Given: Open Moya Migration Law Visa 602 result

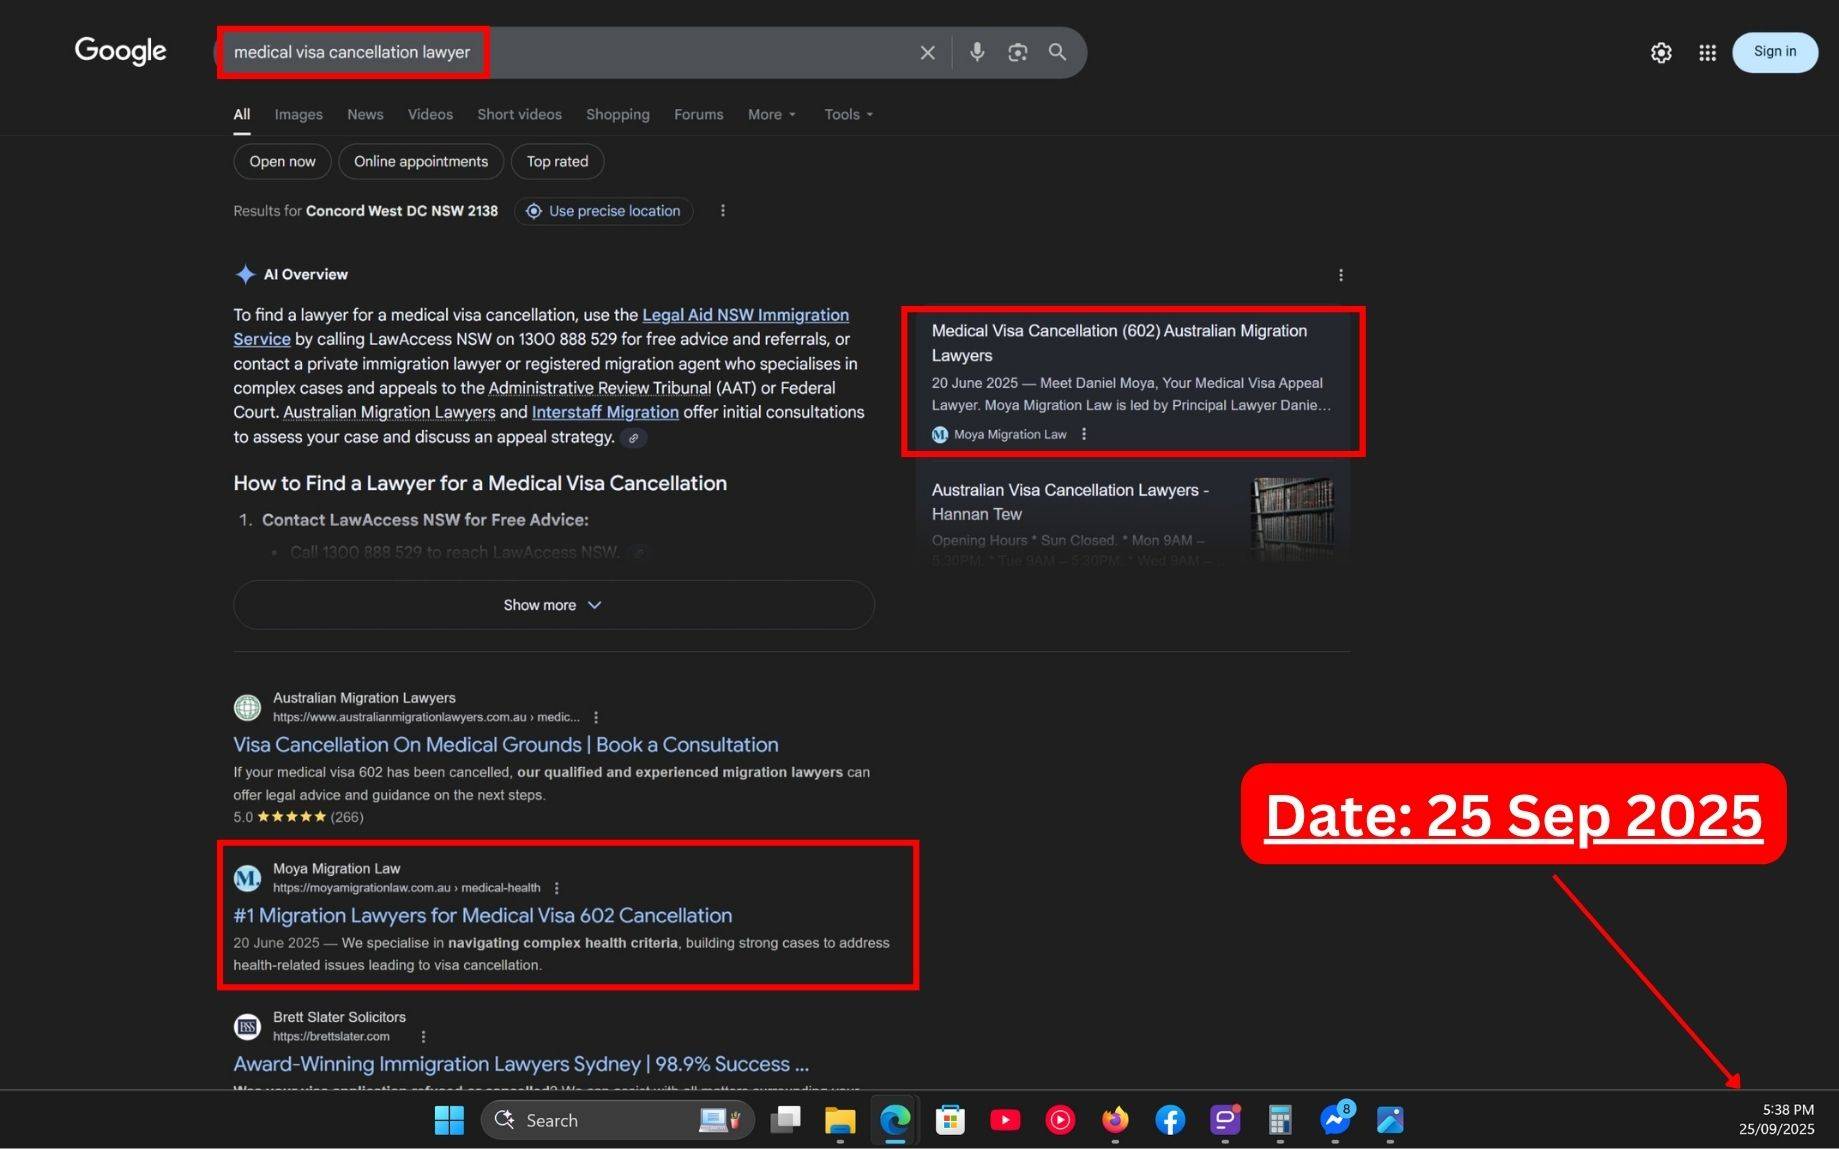Looking at the screenshot, I should click(x=482, y=915).
